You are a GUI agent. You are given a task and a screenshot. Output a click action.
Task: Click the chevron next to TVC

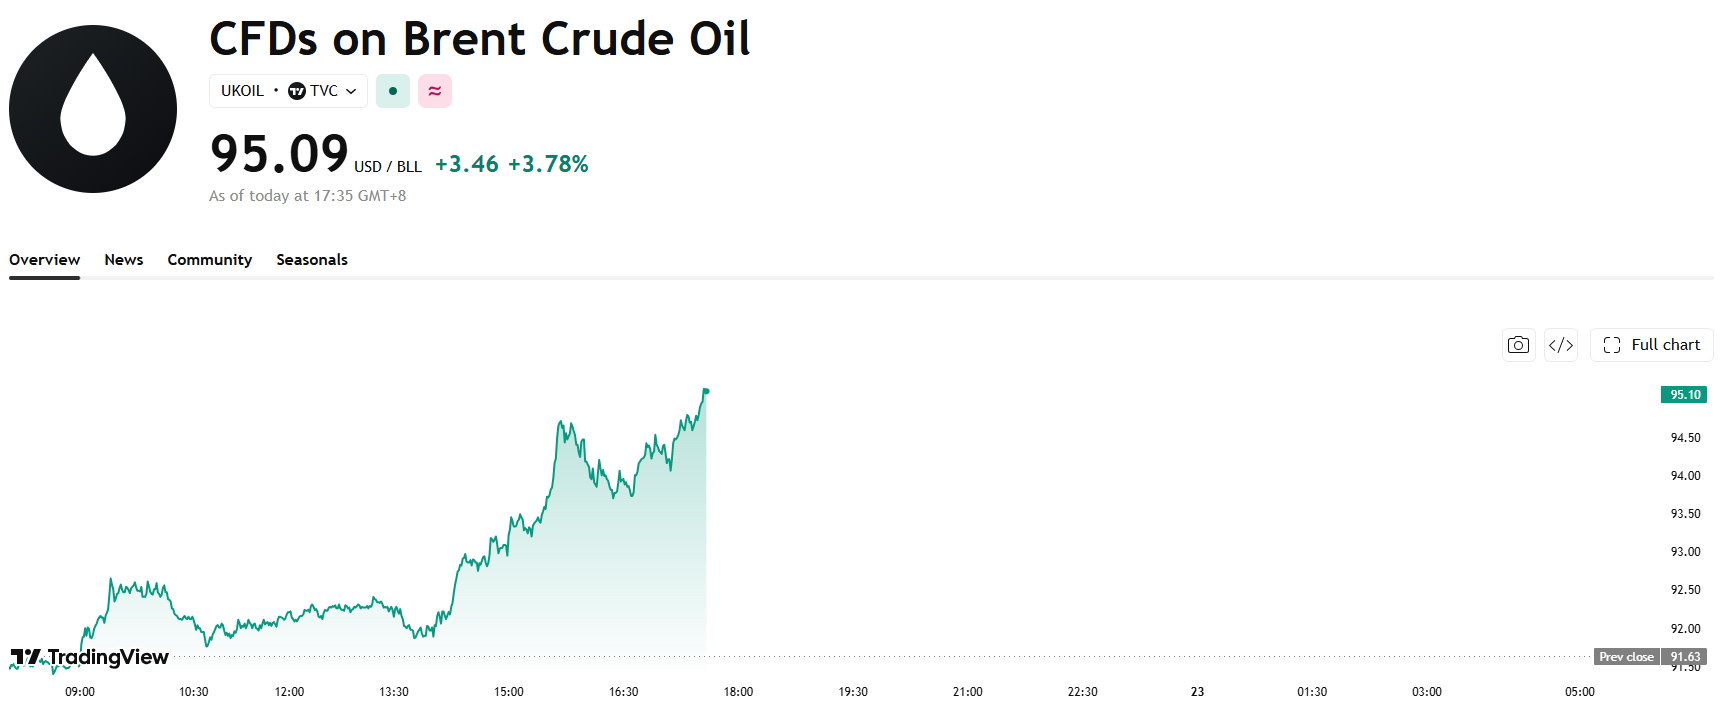click(351, 91)
